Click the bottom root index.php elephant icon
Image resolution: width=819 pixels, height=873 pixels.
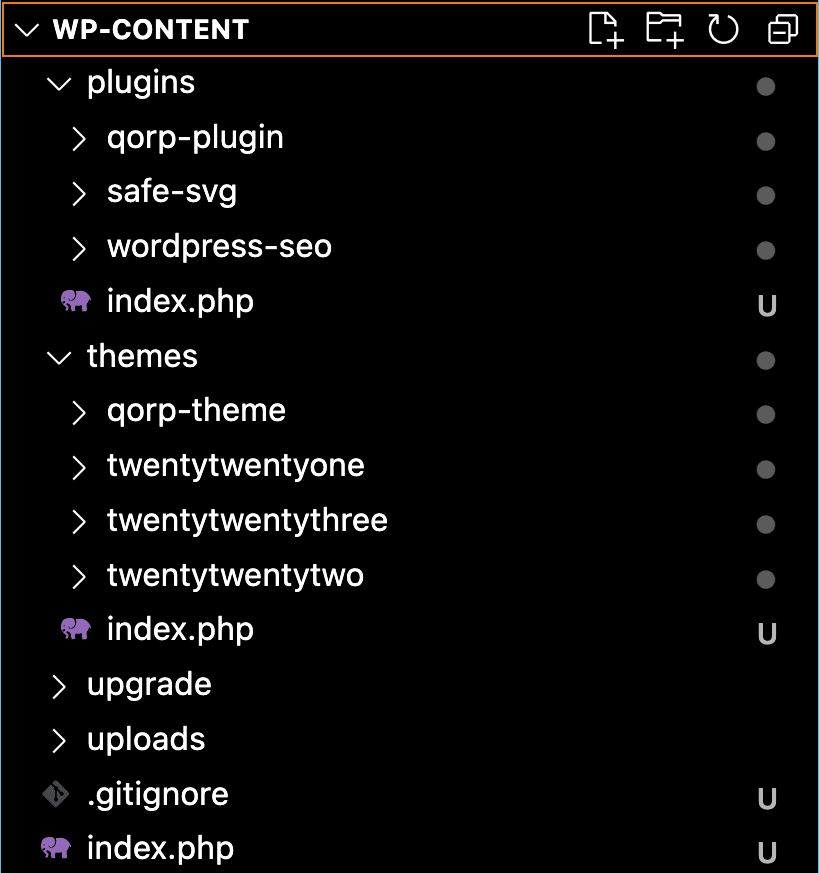(x=56, y=848)
